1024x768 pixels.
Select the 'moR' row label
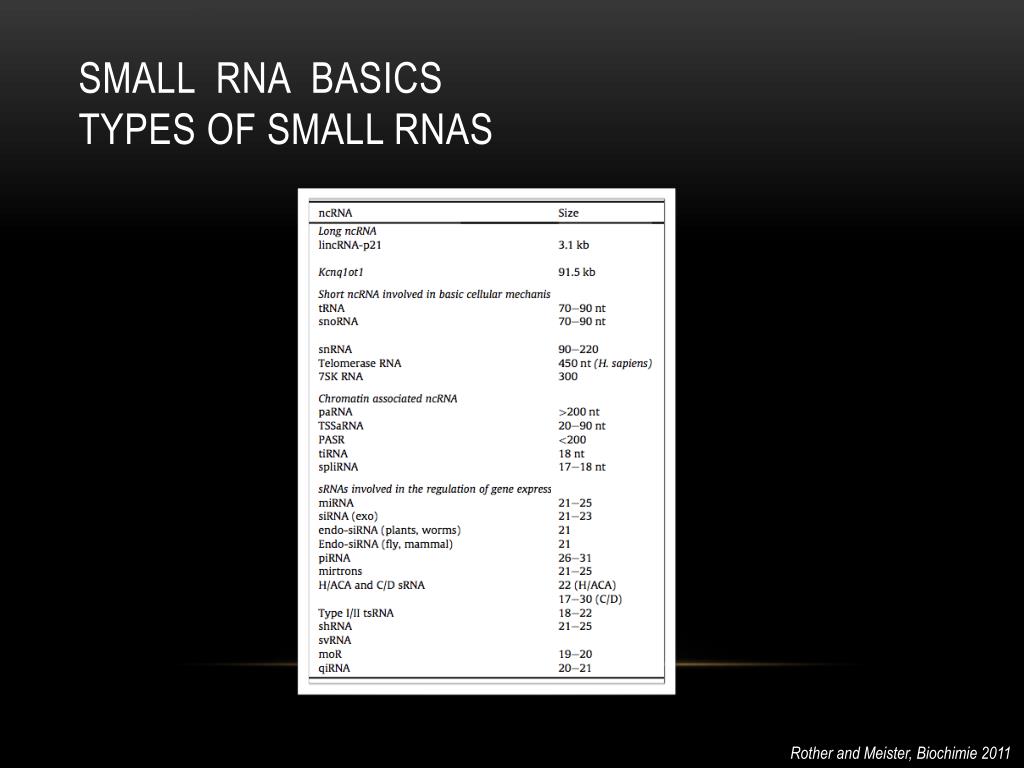[x=330, y=654]
